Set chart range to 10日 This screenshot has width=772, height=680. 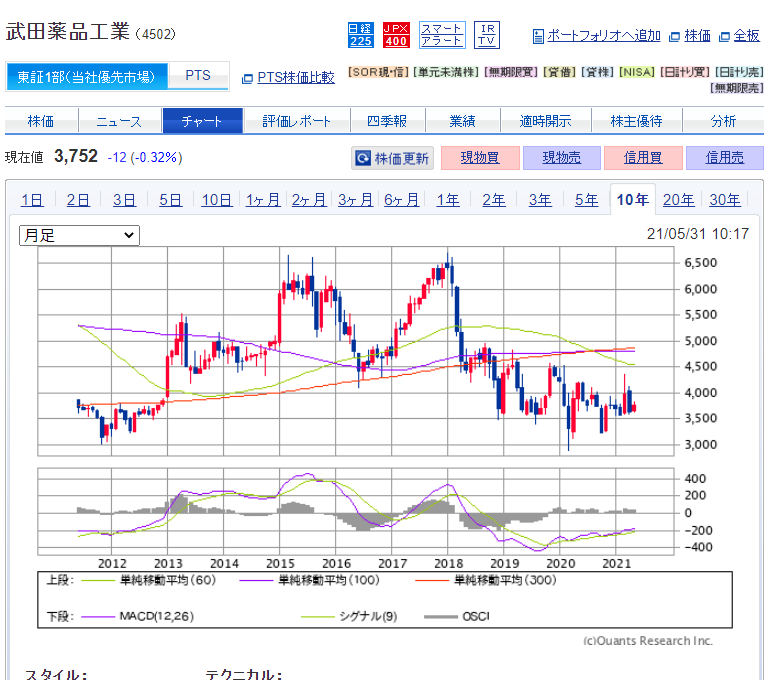[217, 200]
